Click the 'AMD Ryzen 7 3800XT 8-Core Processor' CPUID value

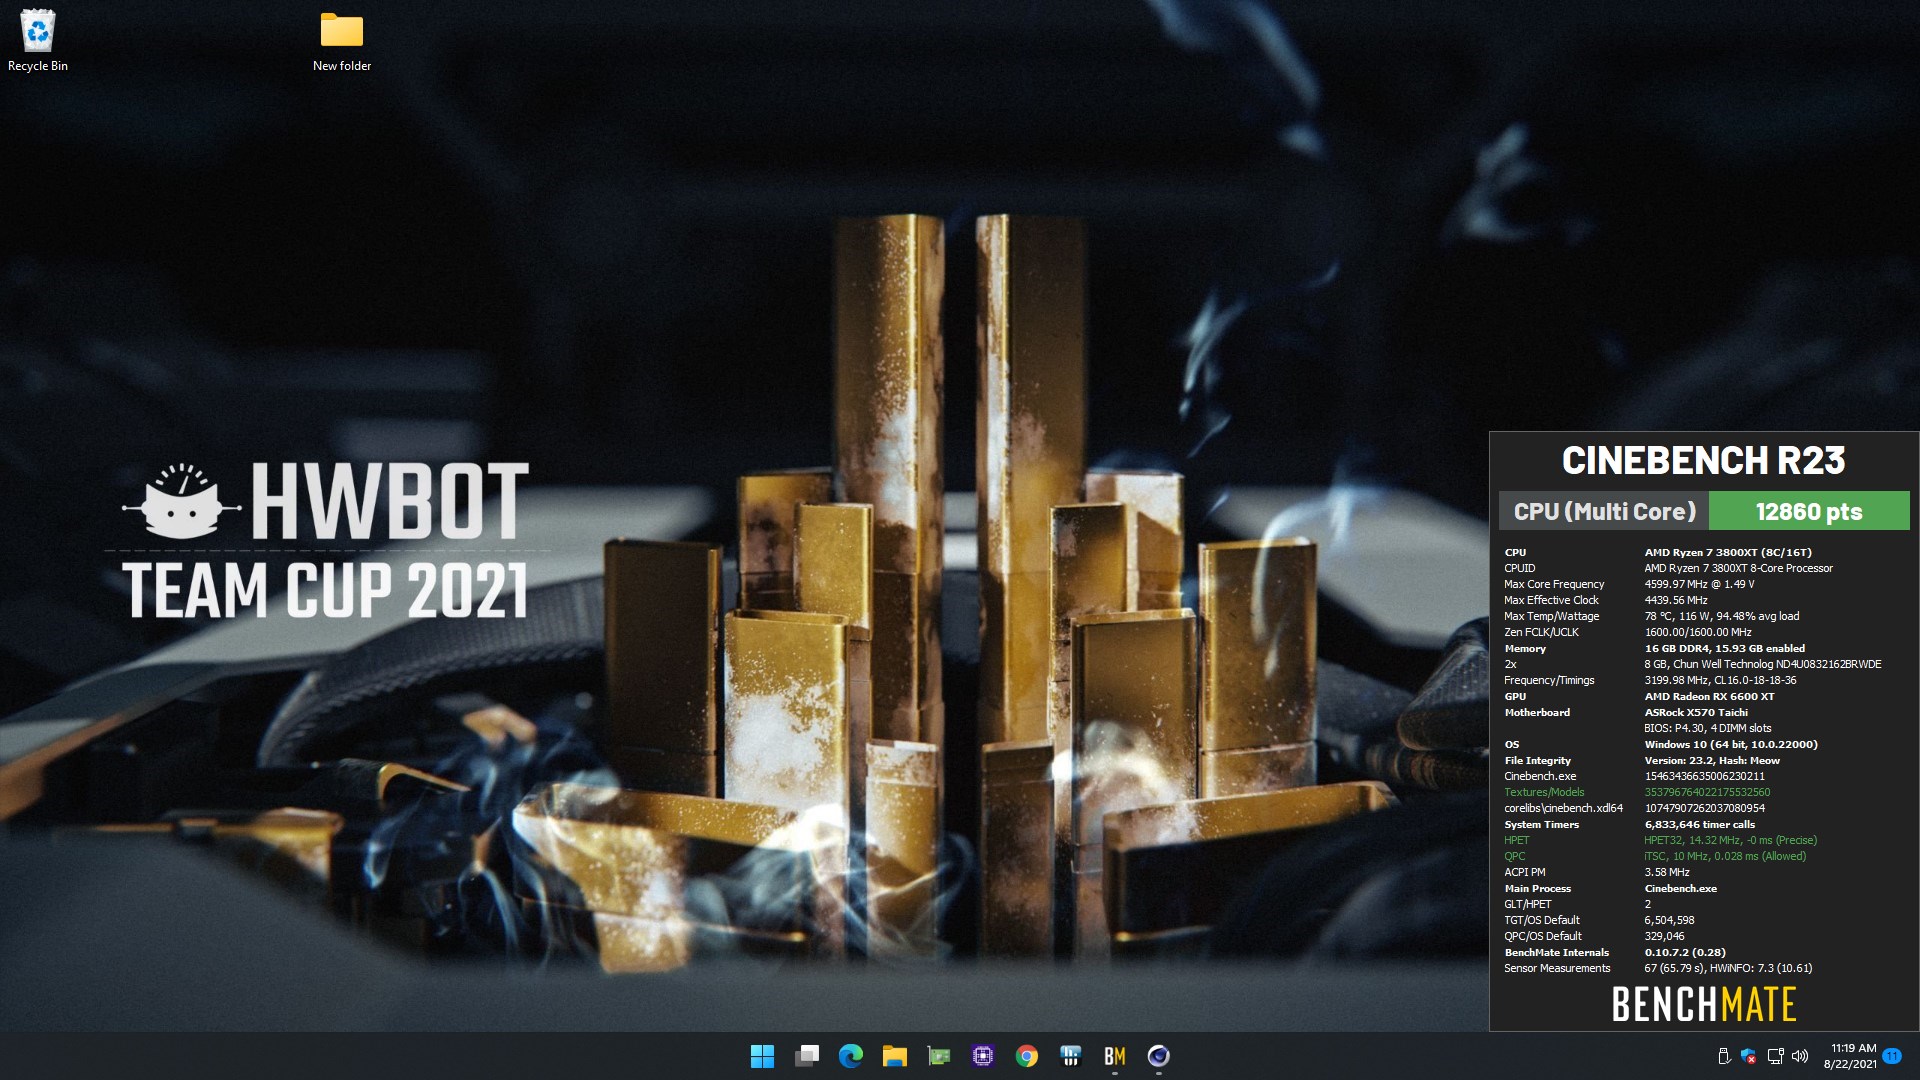coord(1738,568)
